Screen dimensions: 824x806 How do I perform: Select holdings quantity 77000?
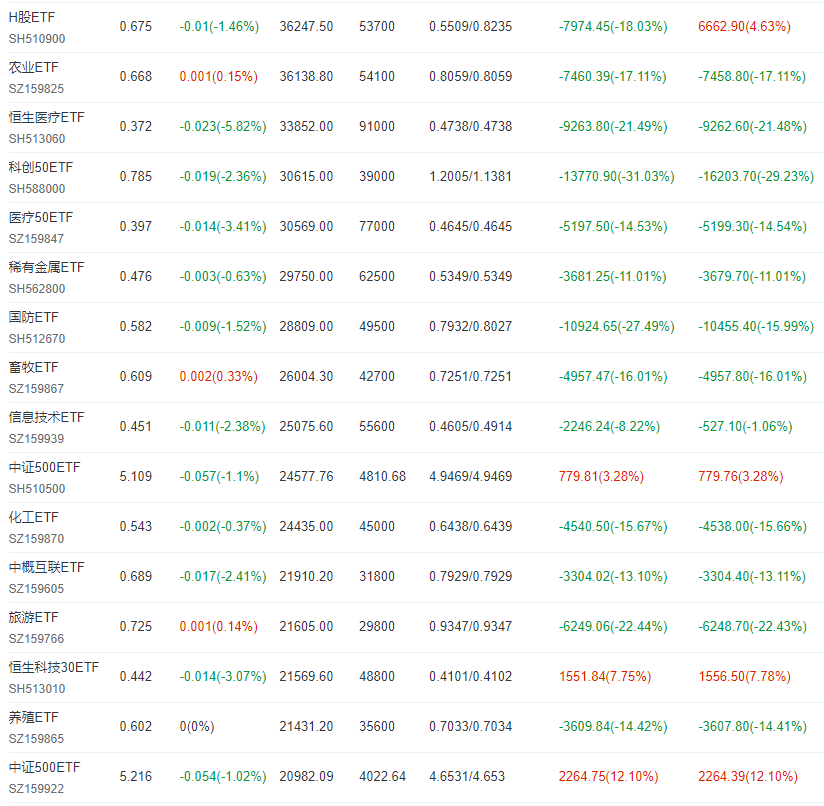[x=377, y=226]
